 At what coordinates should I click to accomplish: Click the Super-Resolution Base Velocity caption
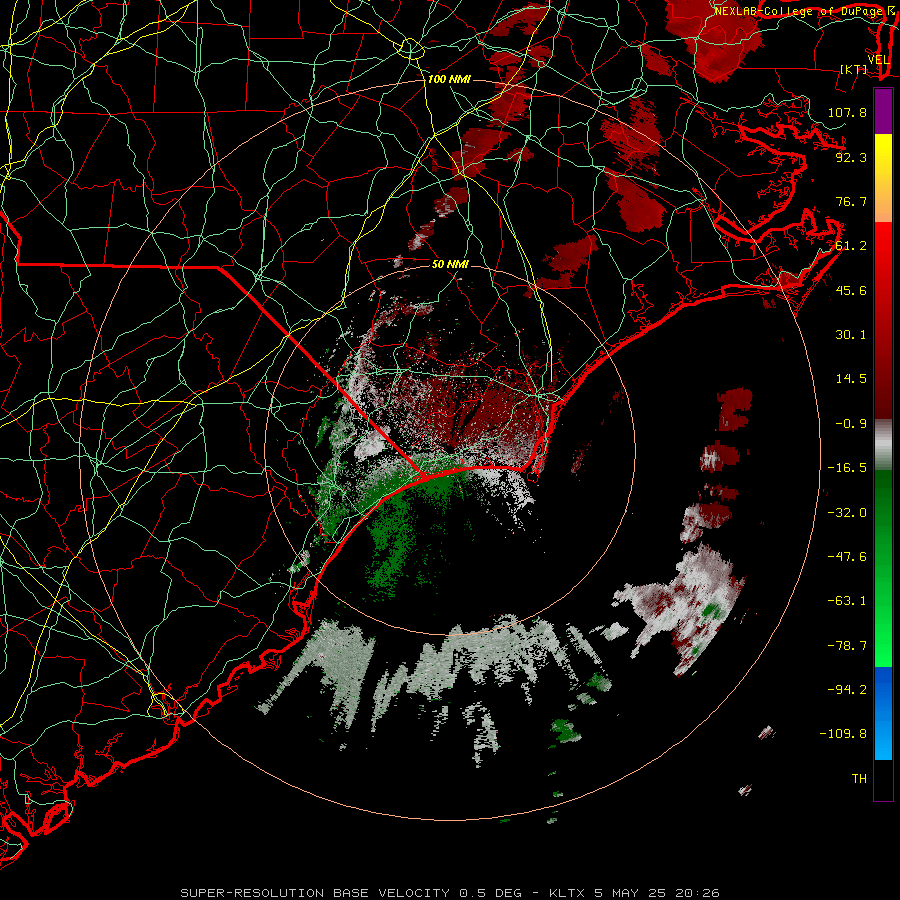449,893
